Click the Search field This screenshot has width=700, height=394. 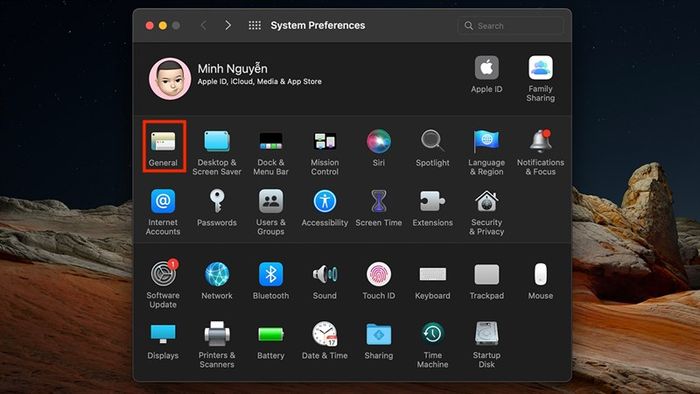point(510,26)
